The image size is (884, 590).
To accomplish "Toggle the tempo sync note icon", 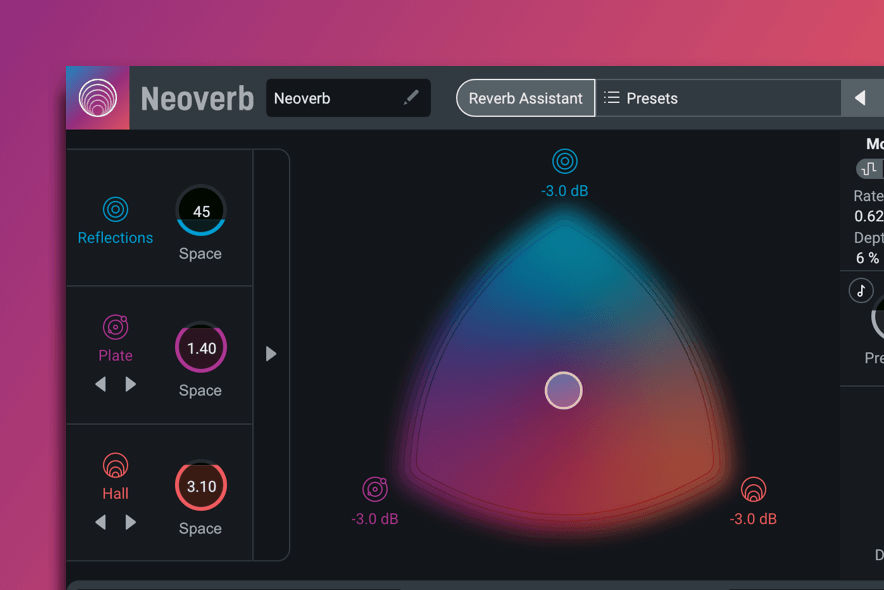I will (861, 291).
